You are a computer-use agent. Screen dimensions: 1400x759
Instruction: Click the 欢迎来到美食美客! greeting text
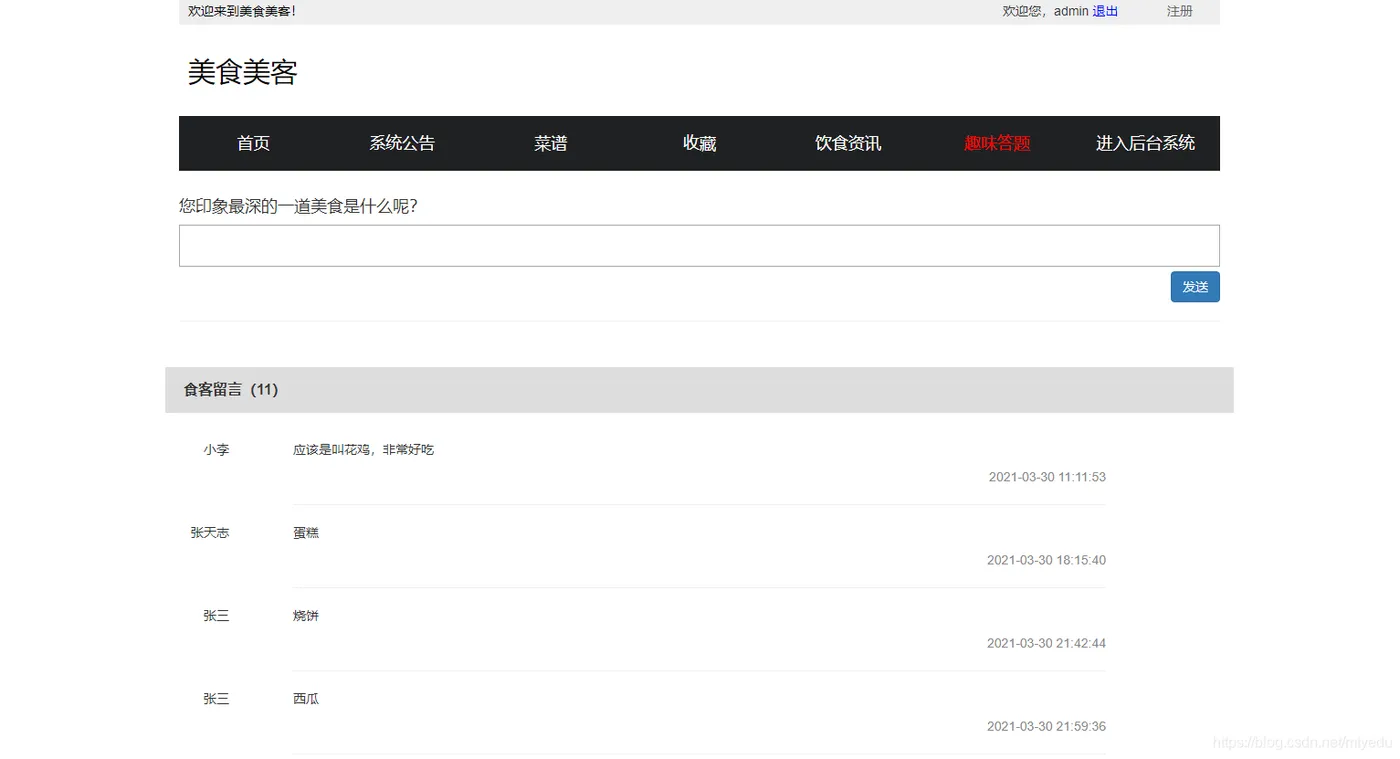pos(242,11)
